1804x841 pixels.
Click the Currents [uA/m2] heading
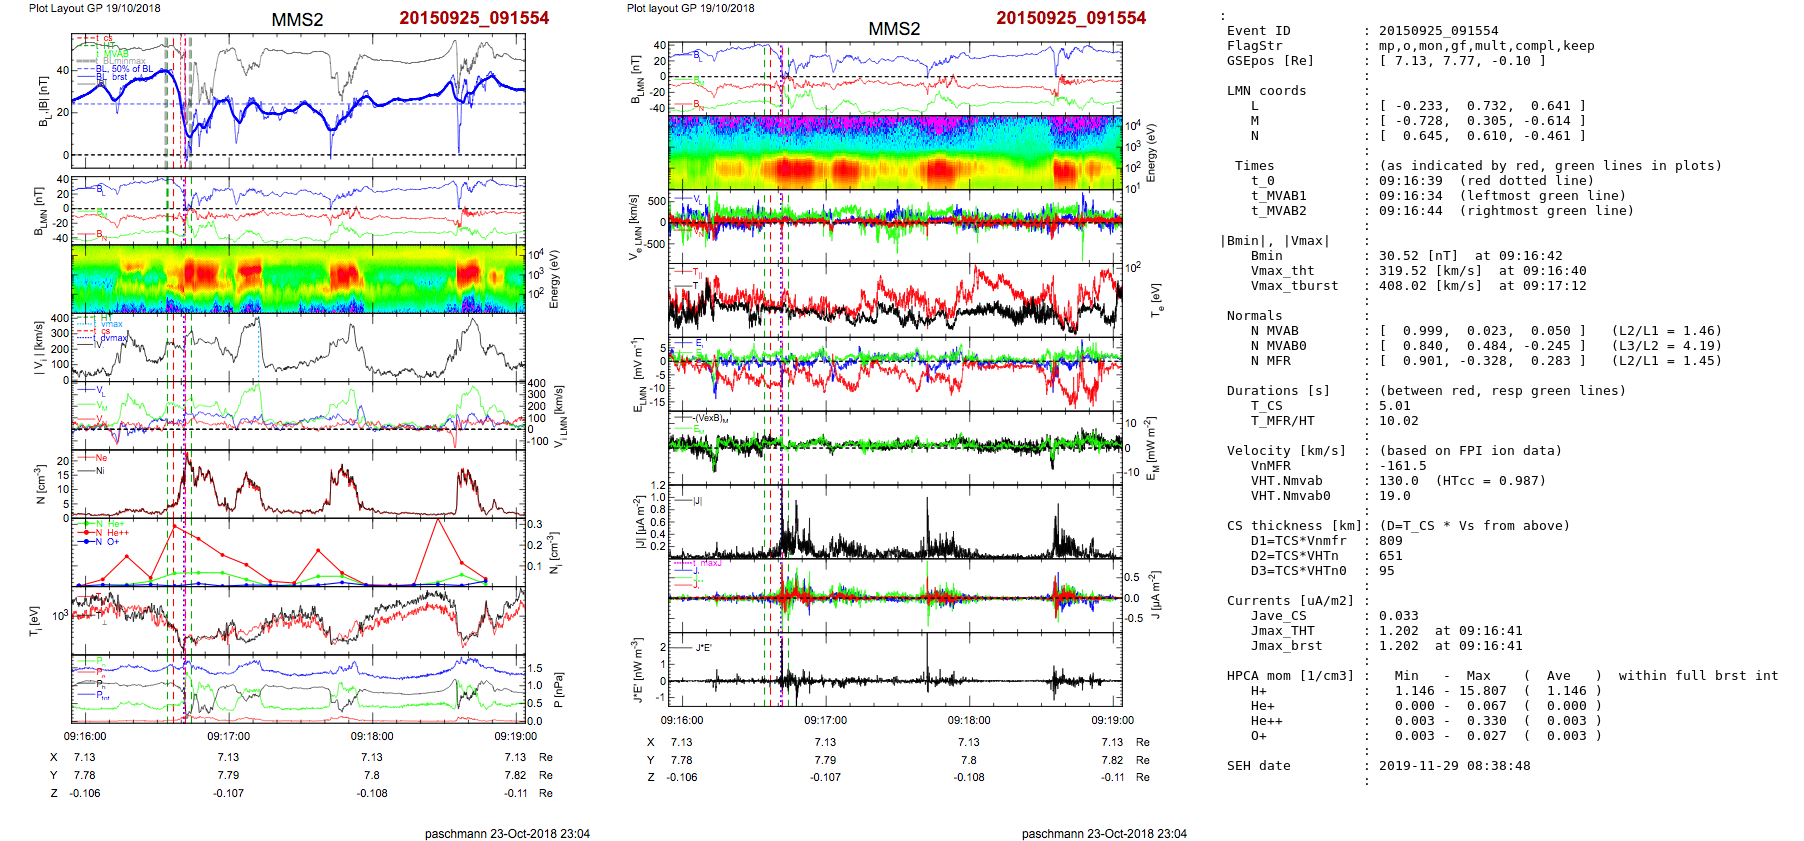[1290, 601]
